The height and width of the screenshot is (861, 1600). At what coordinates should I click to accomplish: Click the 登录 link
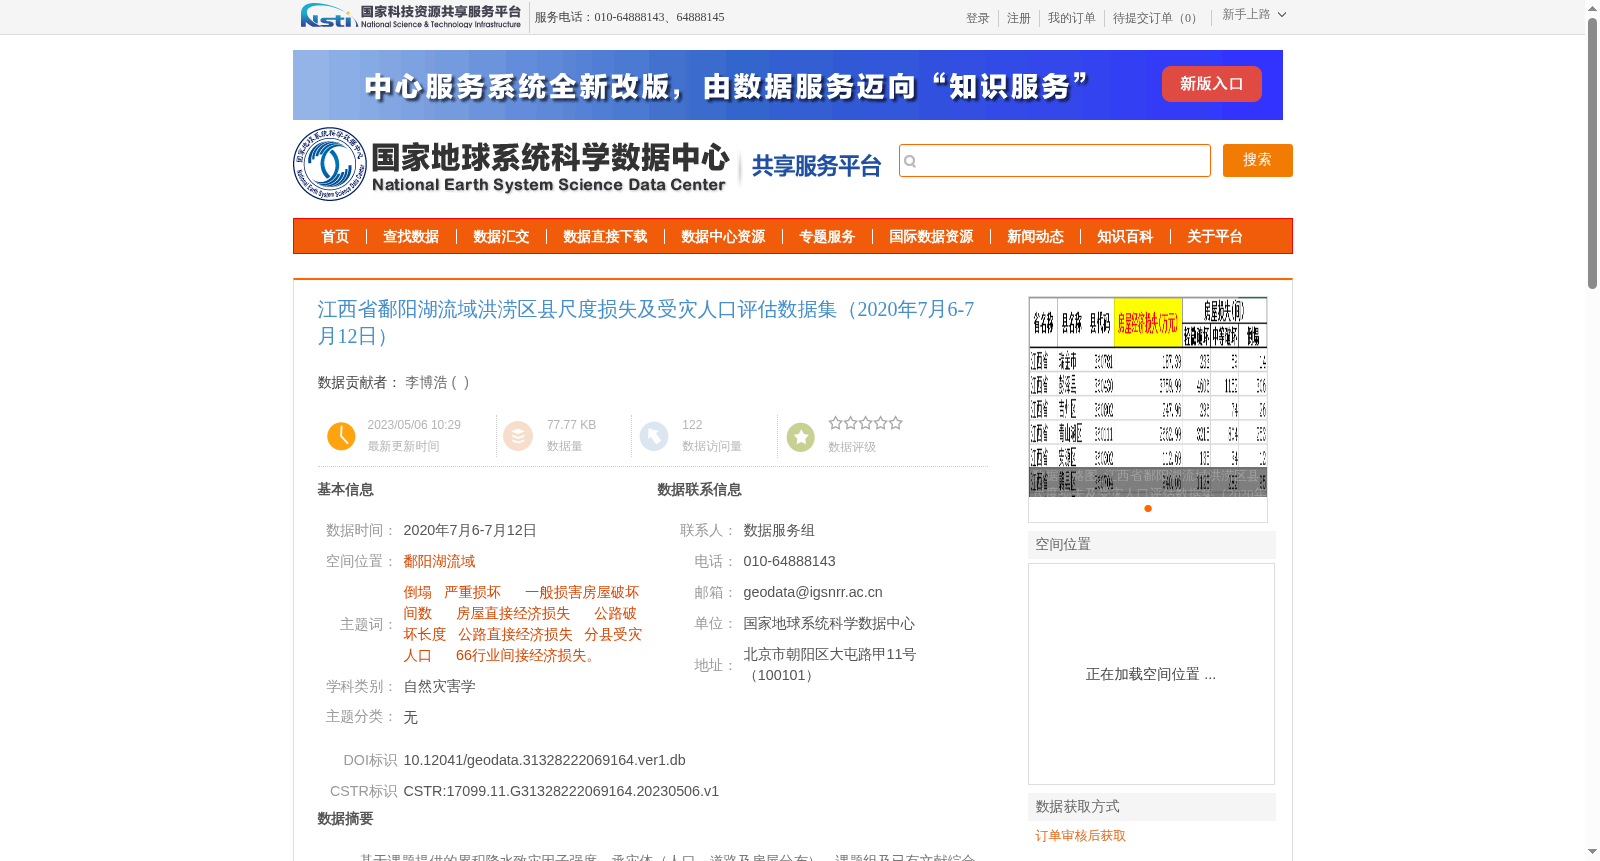[x=978, y=18]
